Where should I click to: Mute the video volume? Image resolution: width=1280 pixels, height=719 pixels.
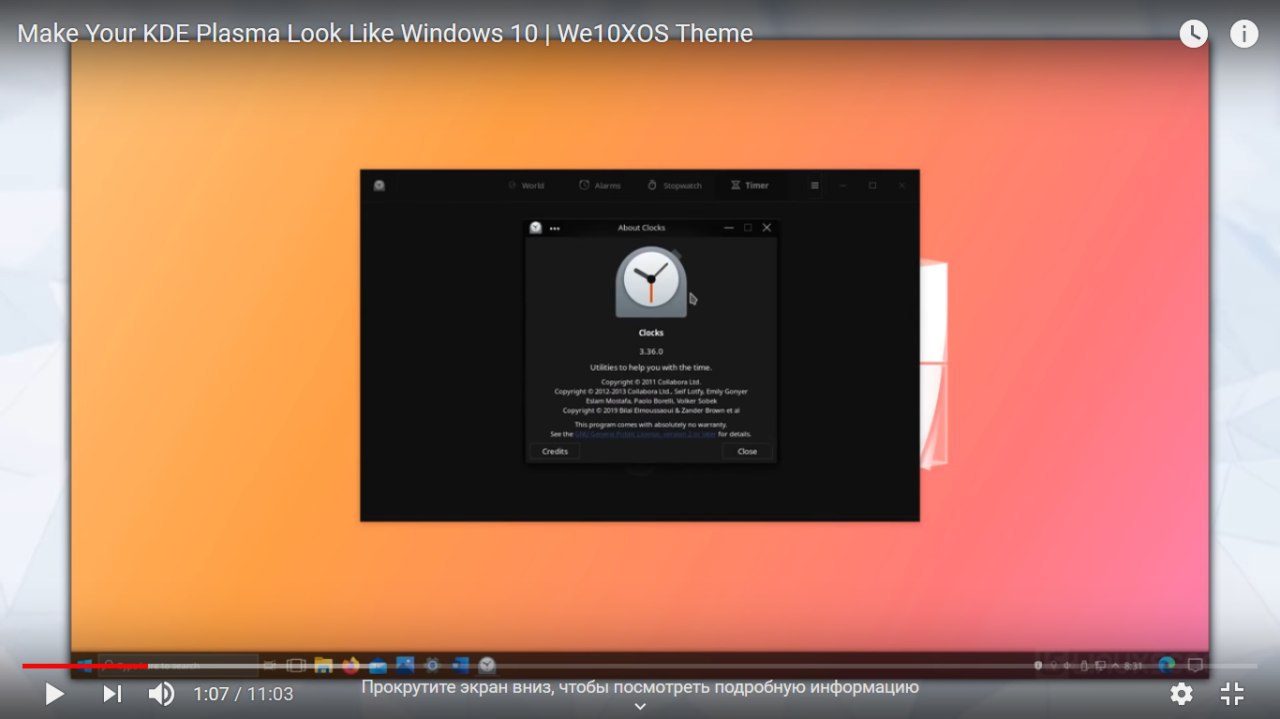point(161,693)
